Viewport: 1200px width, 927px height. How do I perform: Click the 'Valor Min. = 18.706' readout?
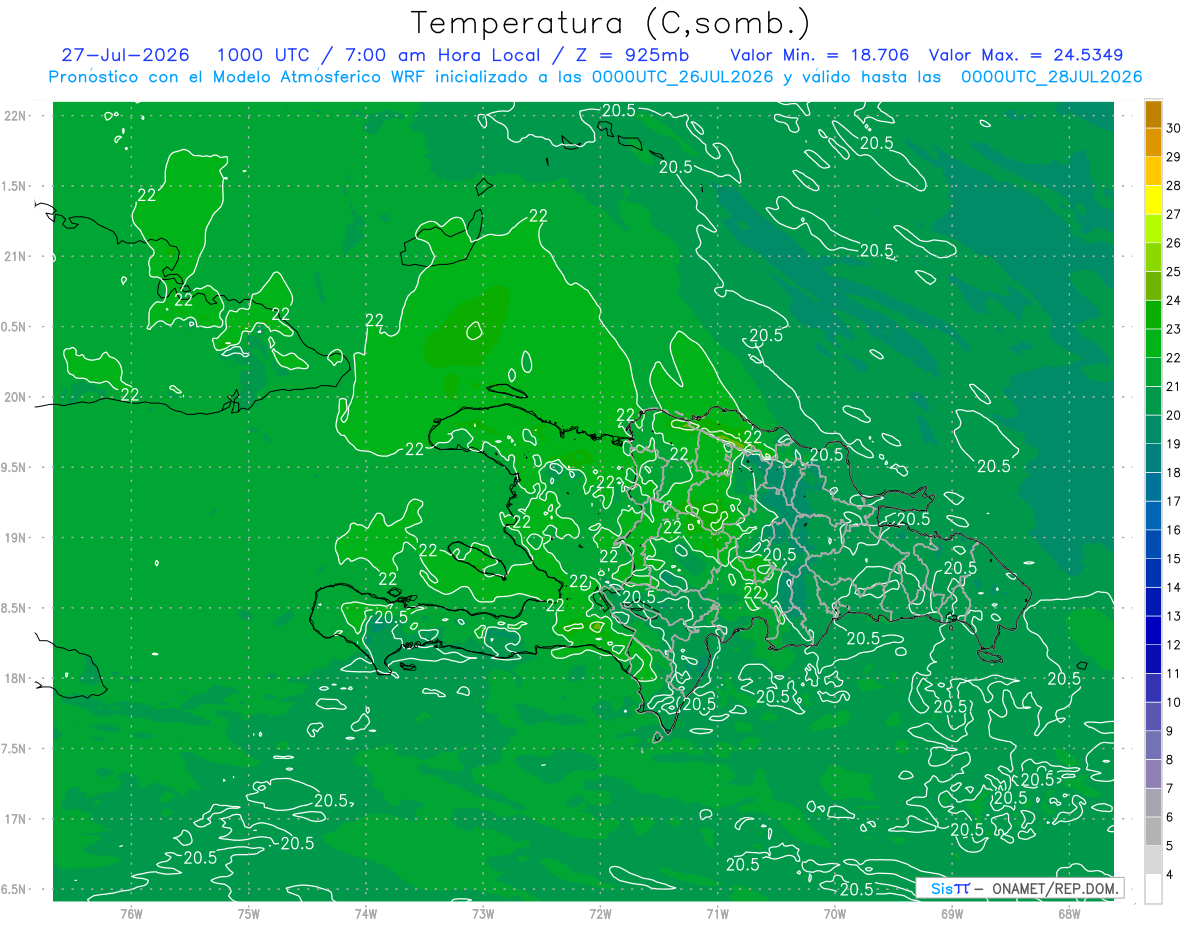click(820, 55)
